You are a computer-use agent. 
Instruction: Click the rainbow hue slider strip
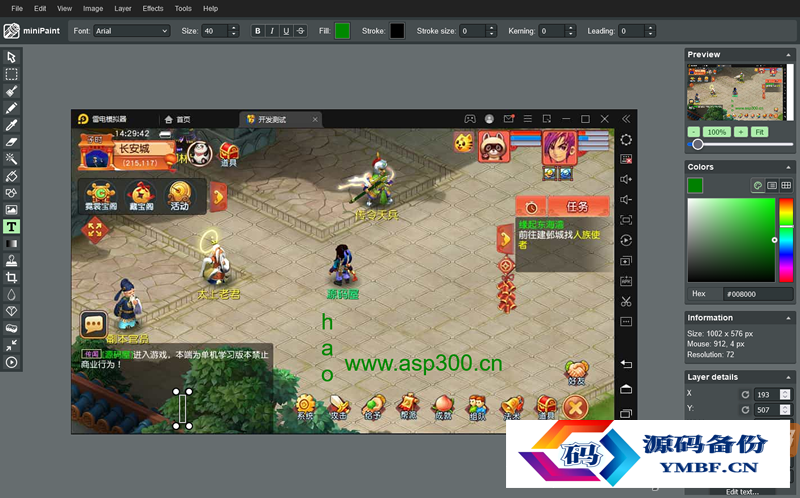coord(786,240)
